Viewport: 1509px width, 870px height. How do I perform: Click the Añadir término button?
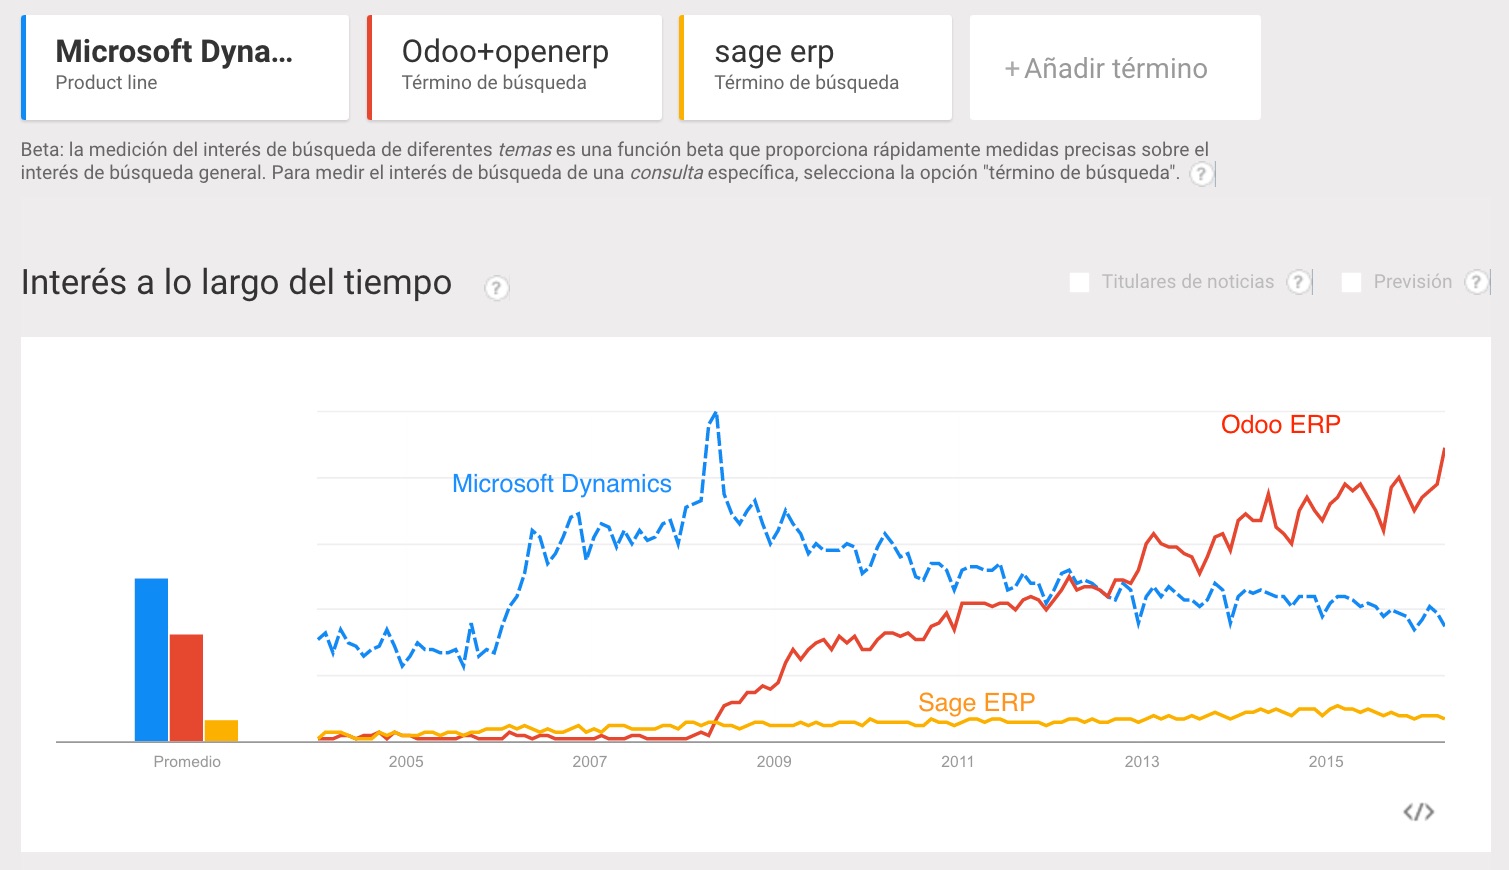coord(1114,68)
